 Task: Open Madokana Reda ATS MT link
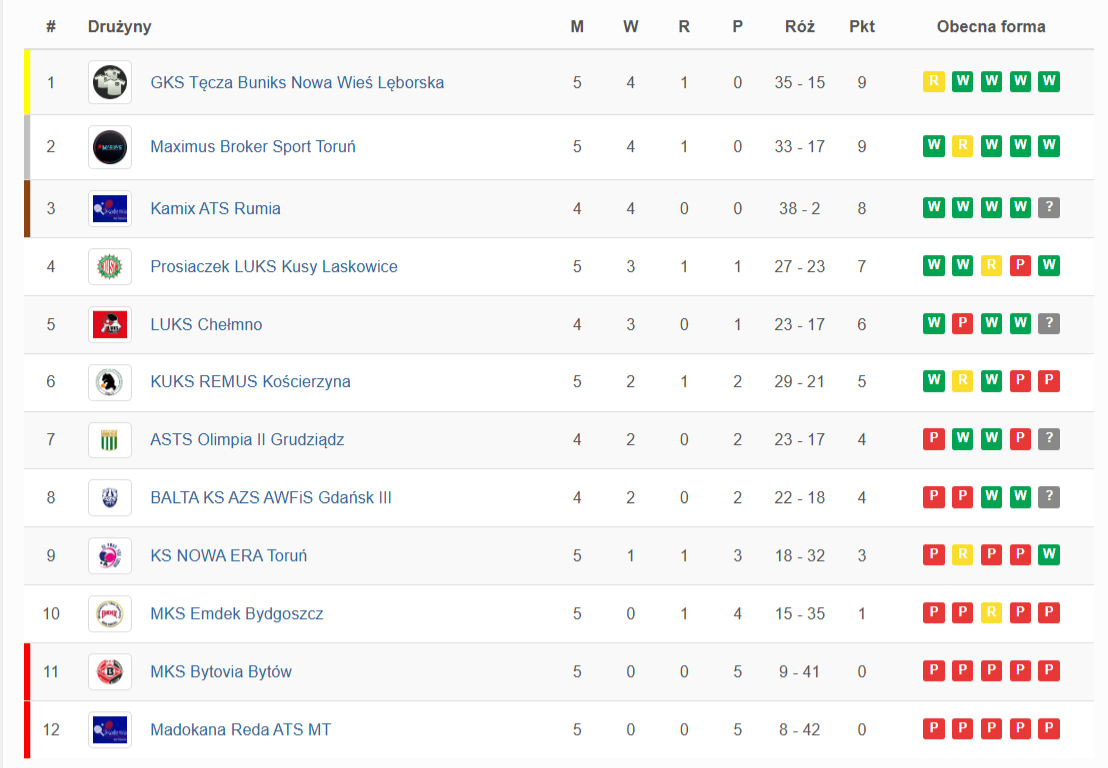240,729
